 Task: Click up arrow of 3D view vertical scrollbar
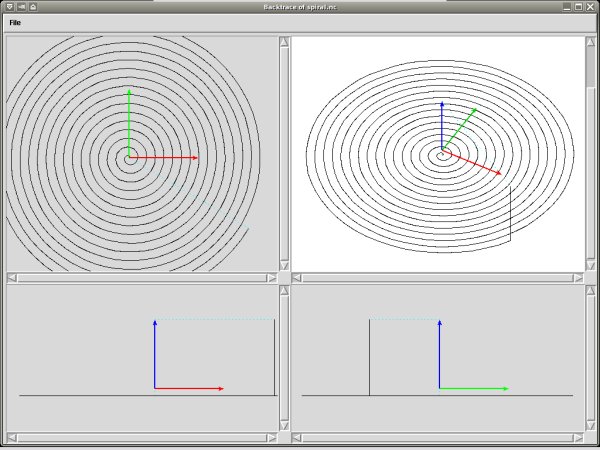590,42
